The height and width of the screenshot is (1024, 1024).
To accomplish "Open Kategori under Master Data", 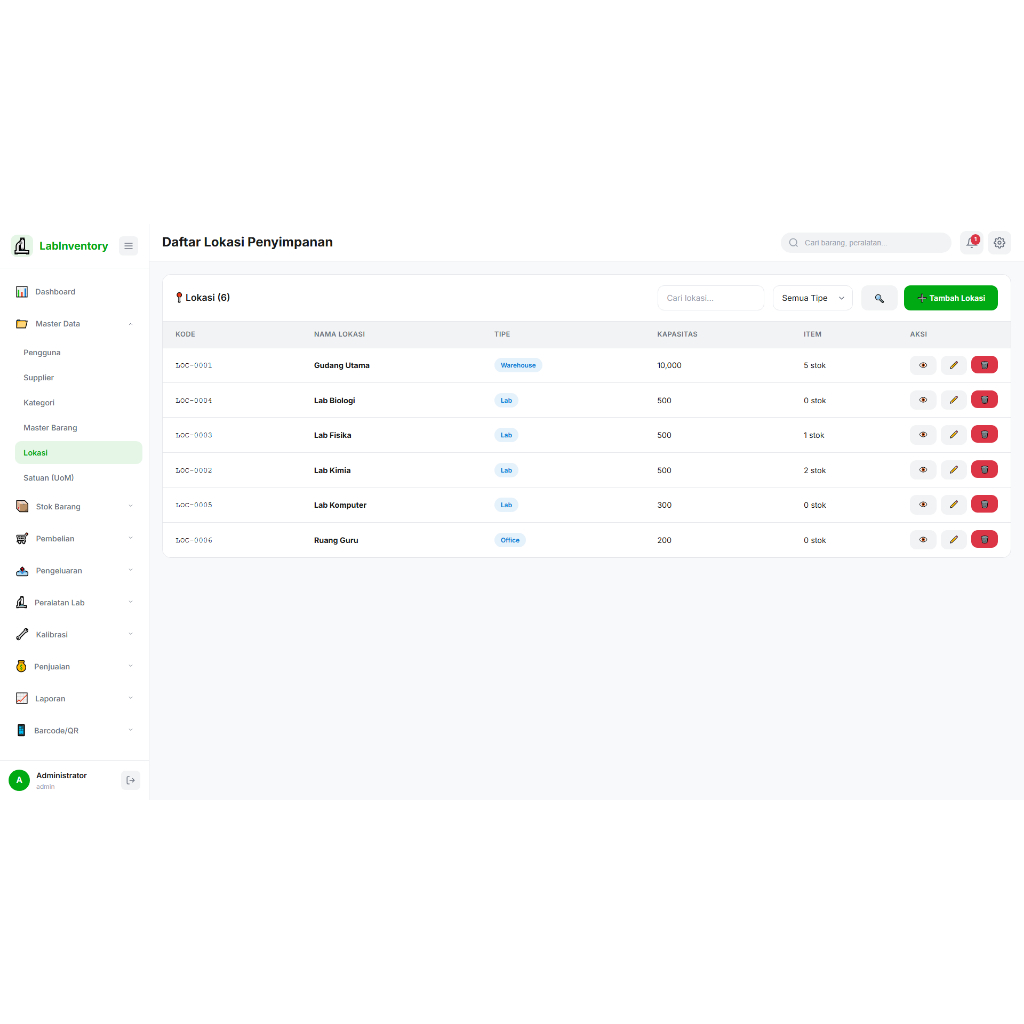I will point(78,402).
